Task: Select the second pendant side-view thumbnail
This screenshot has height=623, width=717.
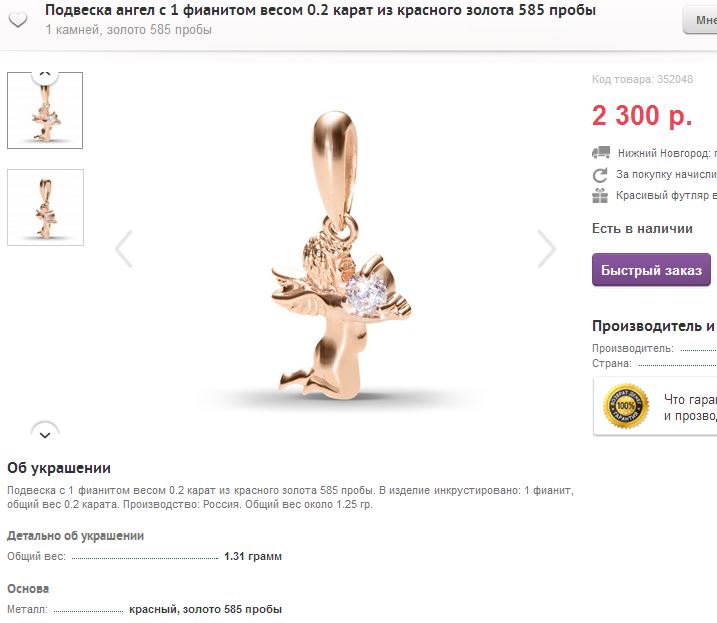Action: pyautogui.click(x=45, y=207)
